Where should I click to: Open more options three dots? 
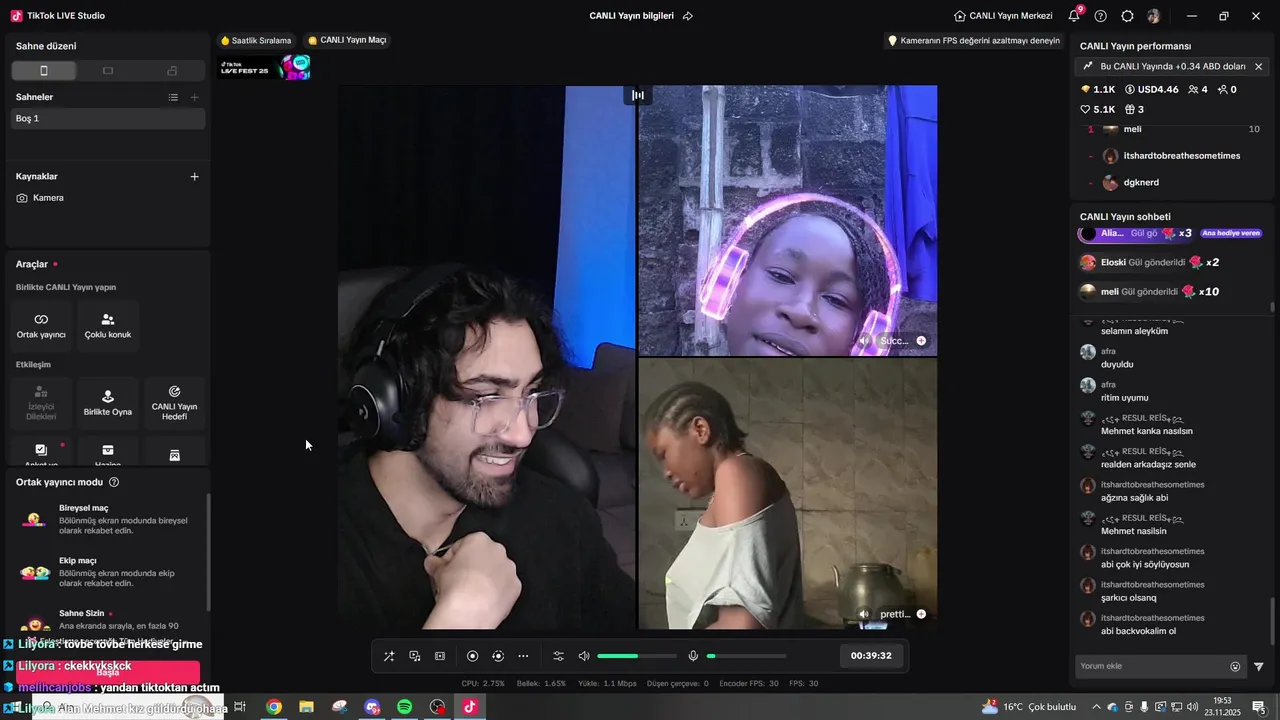523,656
